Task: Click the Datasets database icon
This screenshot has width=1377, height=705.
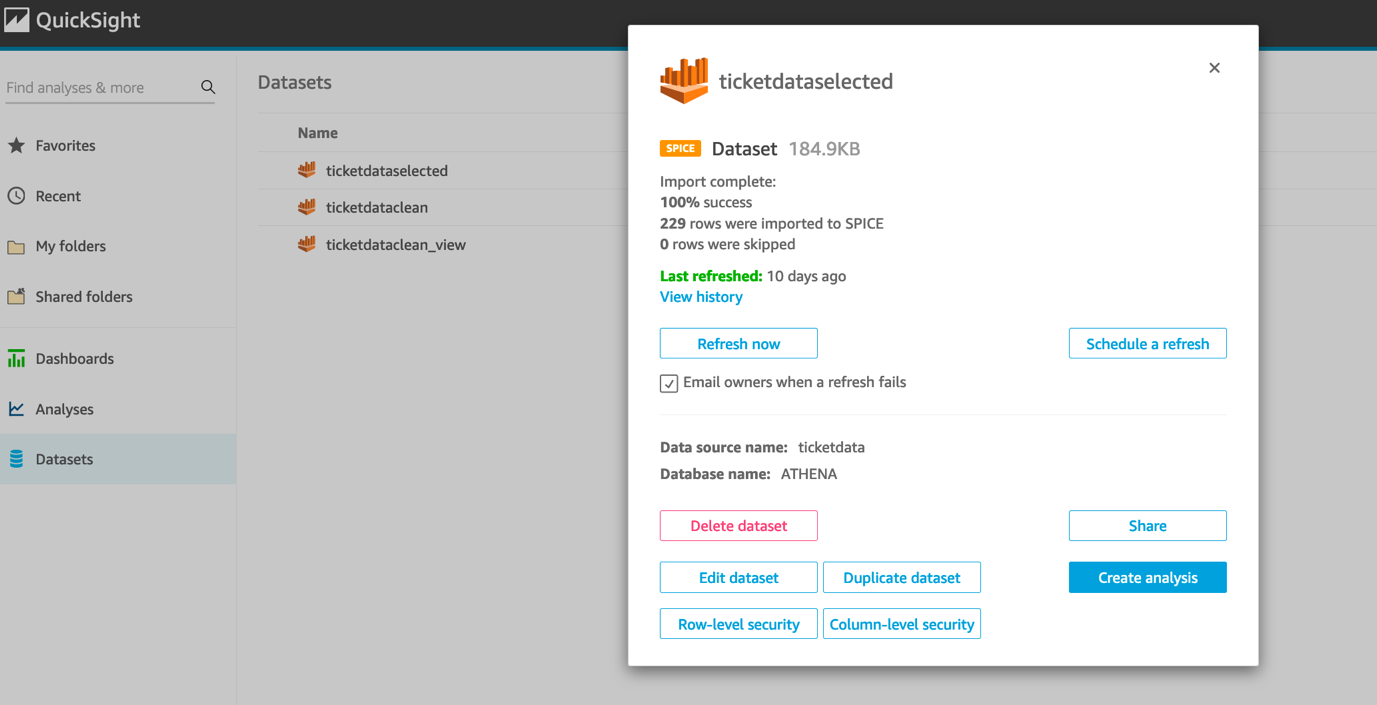Action: pos(16,459)
